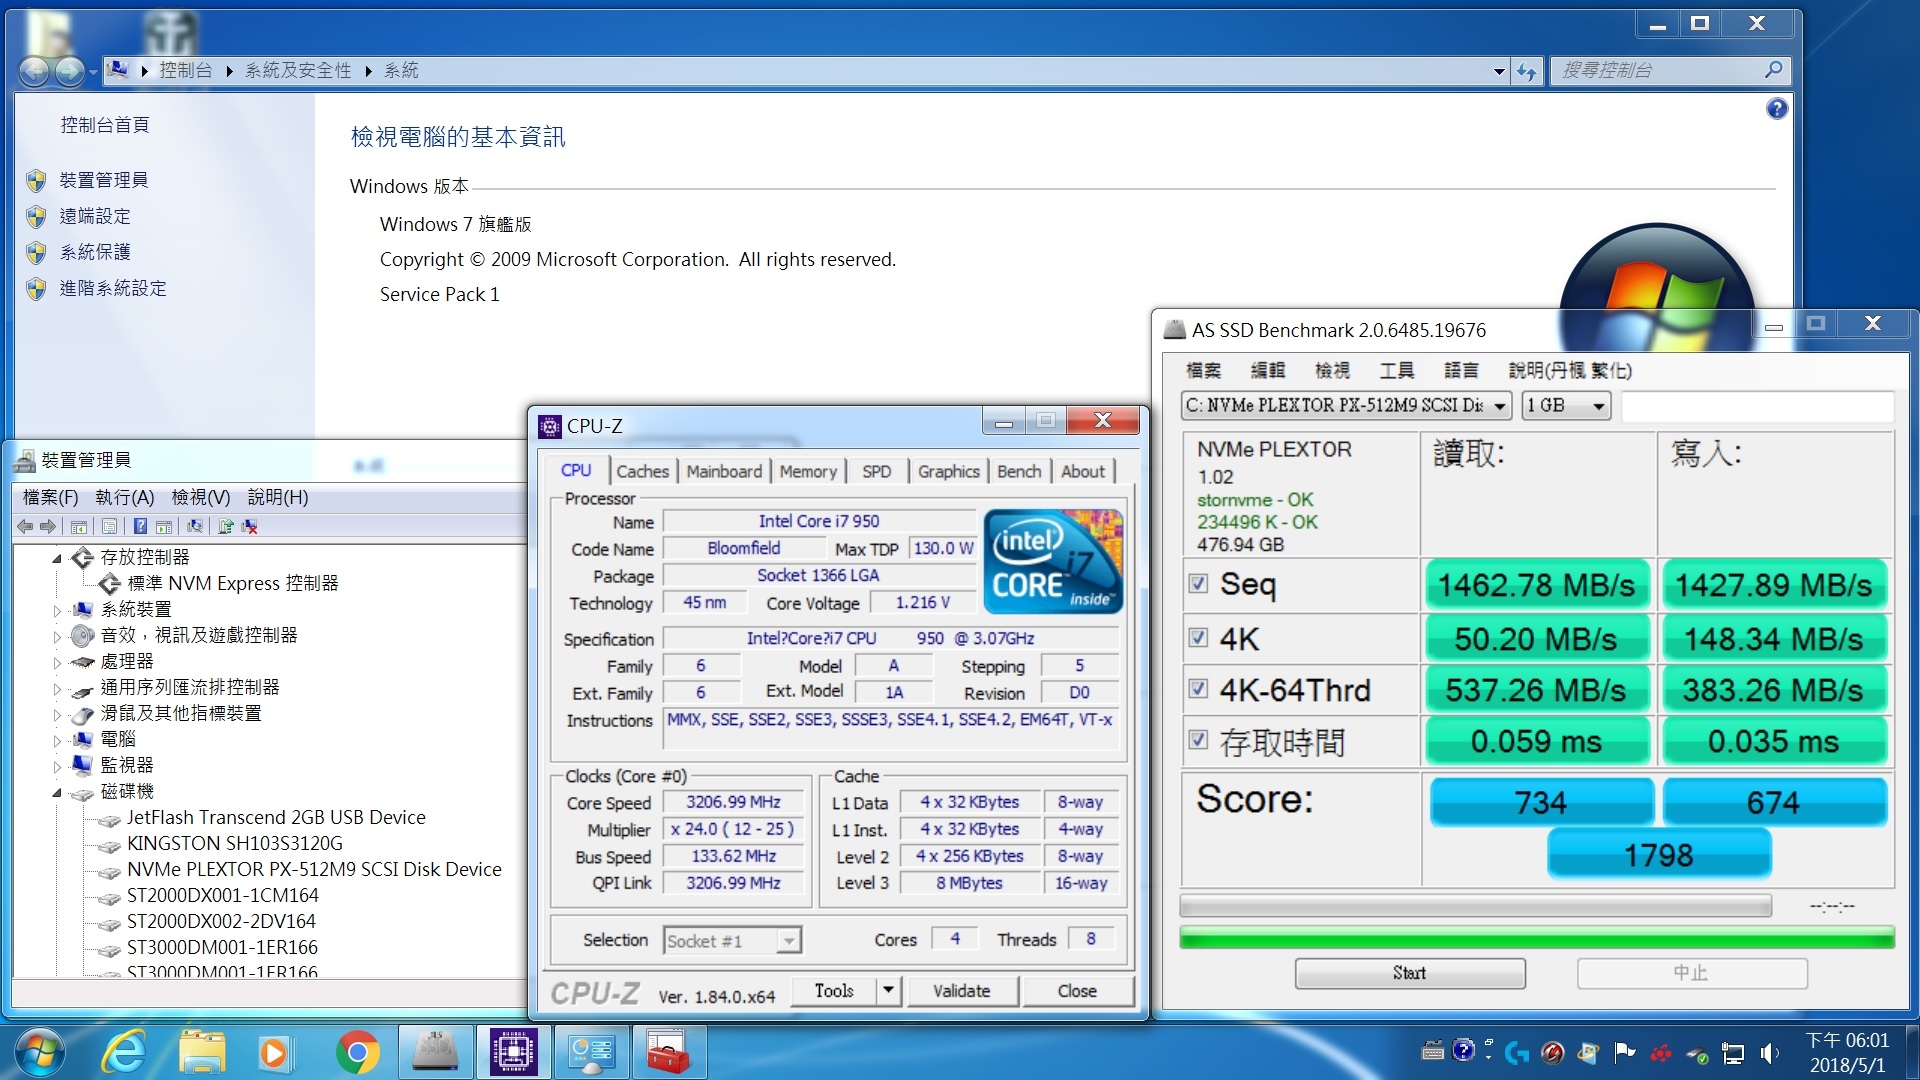Screen dimensions: 1920x1080
Task: Switch to AS SSD Benchmark taskbar icon
Action: 436,1052
